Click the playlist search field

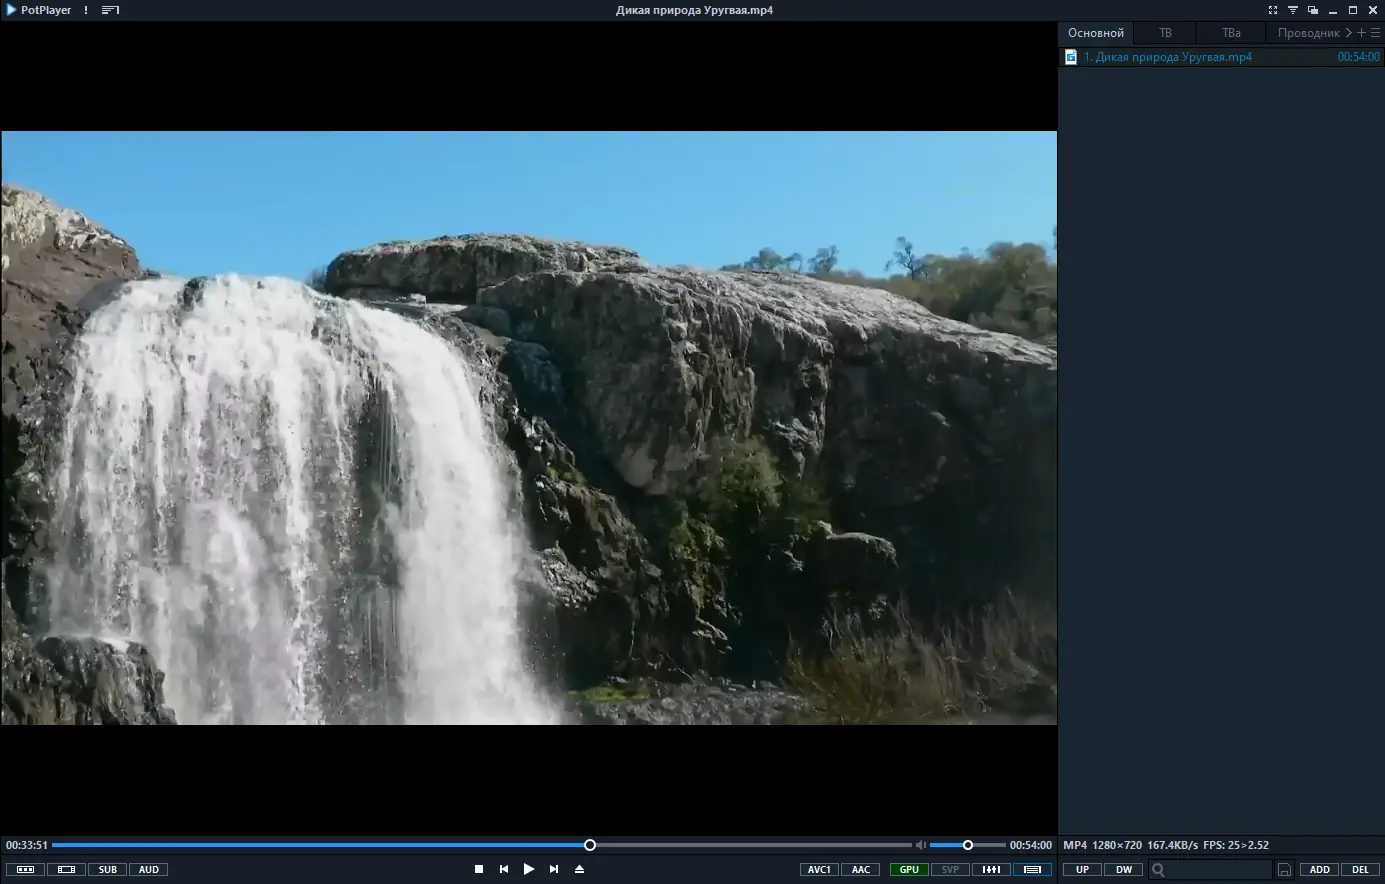(1210, 869)
